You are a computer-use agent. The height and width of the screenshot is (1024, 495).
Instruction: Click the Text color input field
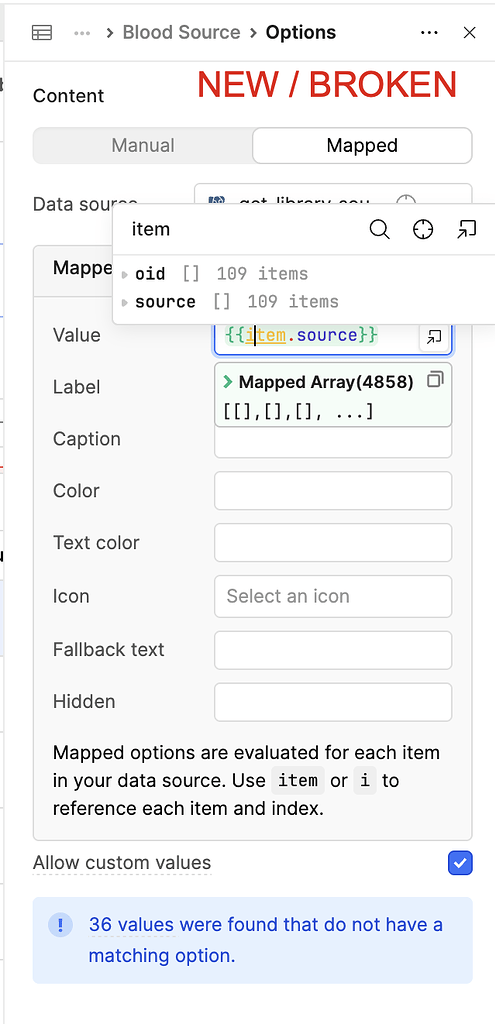pyautogui.click(x=333, y=543)
